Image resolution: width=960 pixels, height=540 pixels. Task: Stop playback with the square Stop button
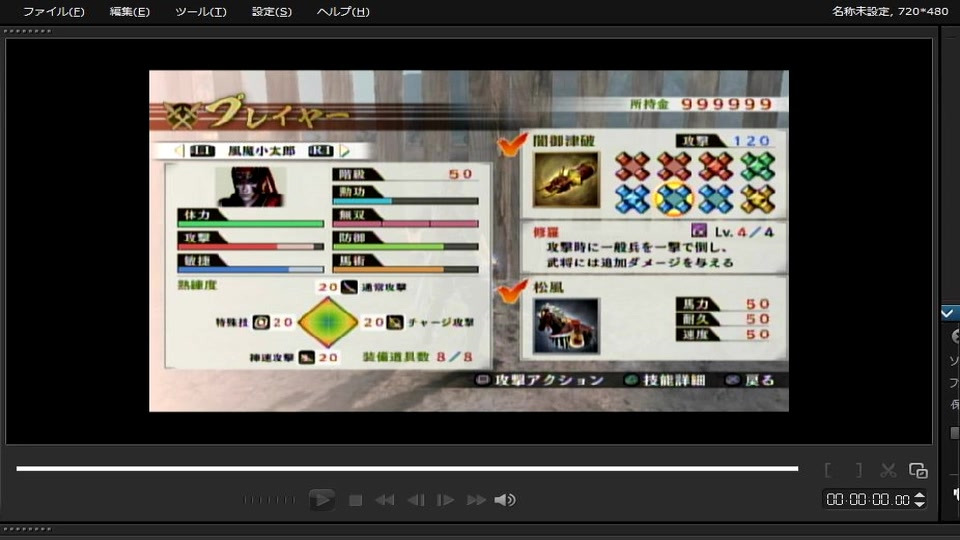tap(355, 500)
